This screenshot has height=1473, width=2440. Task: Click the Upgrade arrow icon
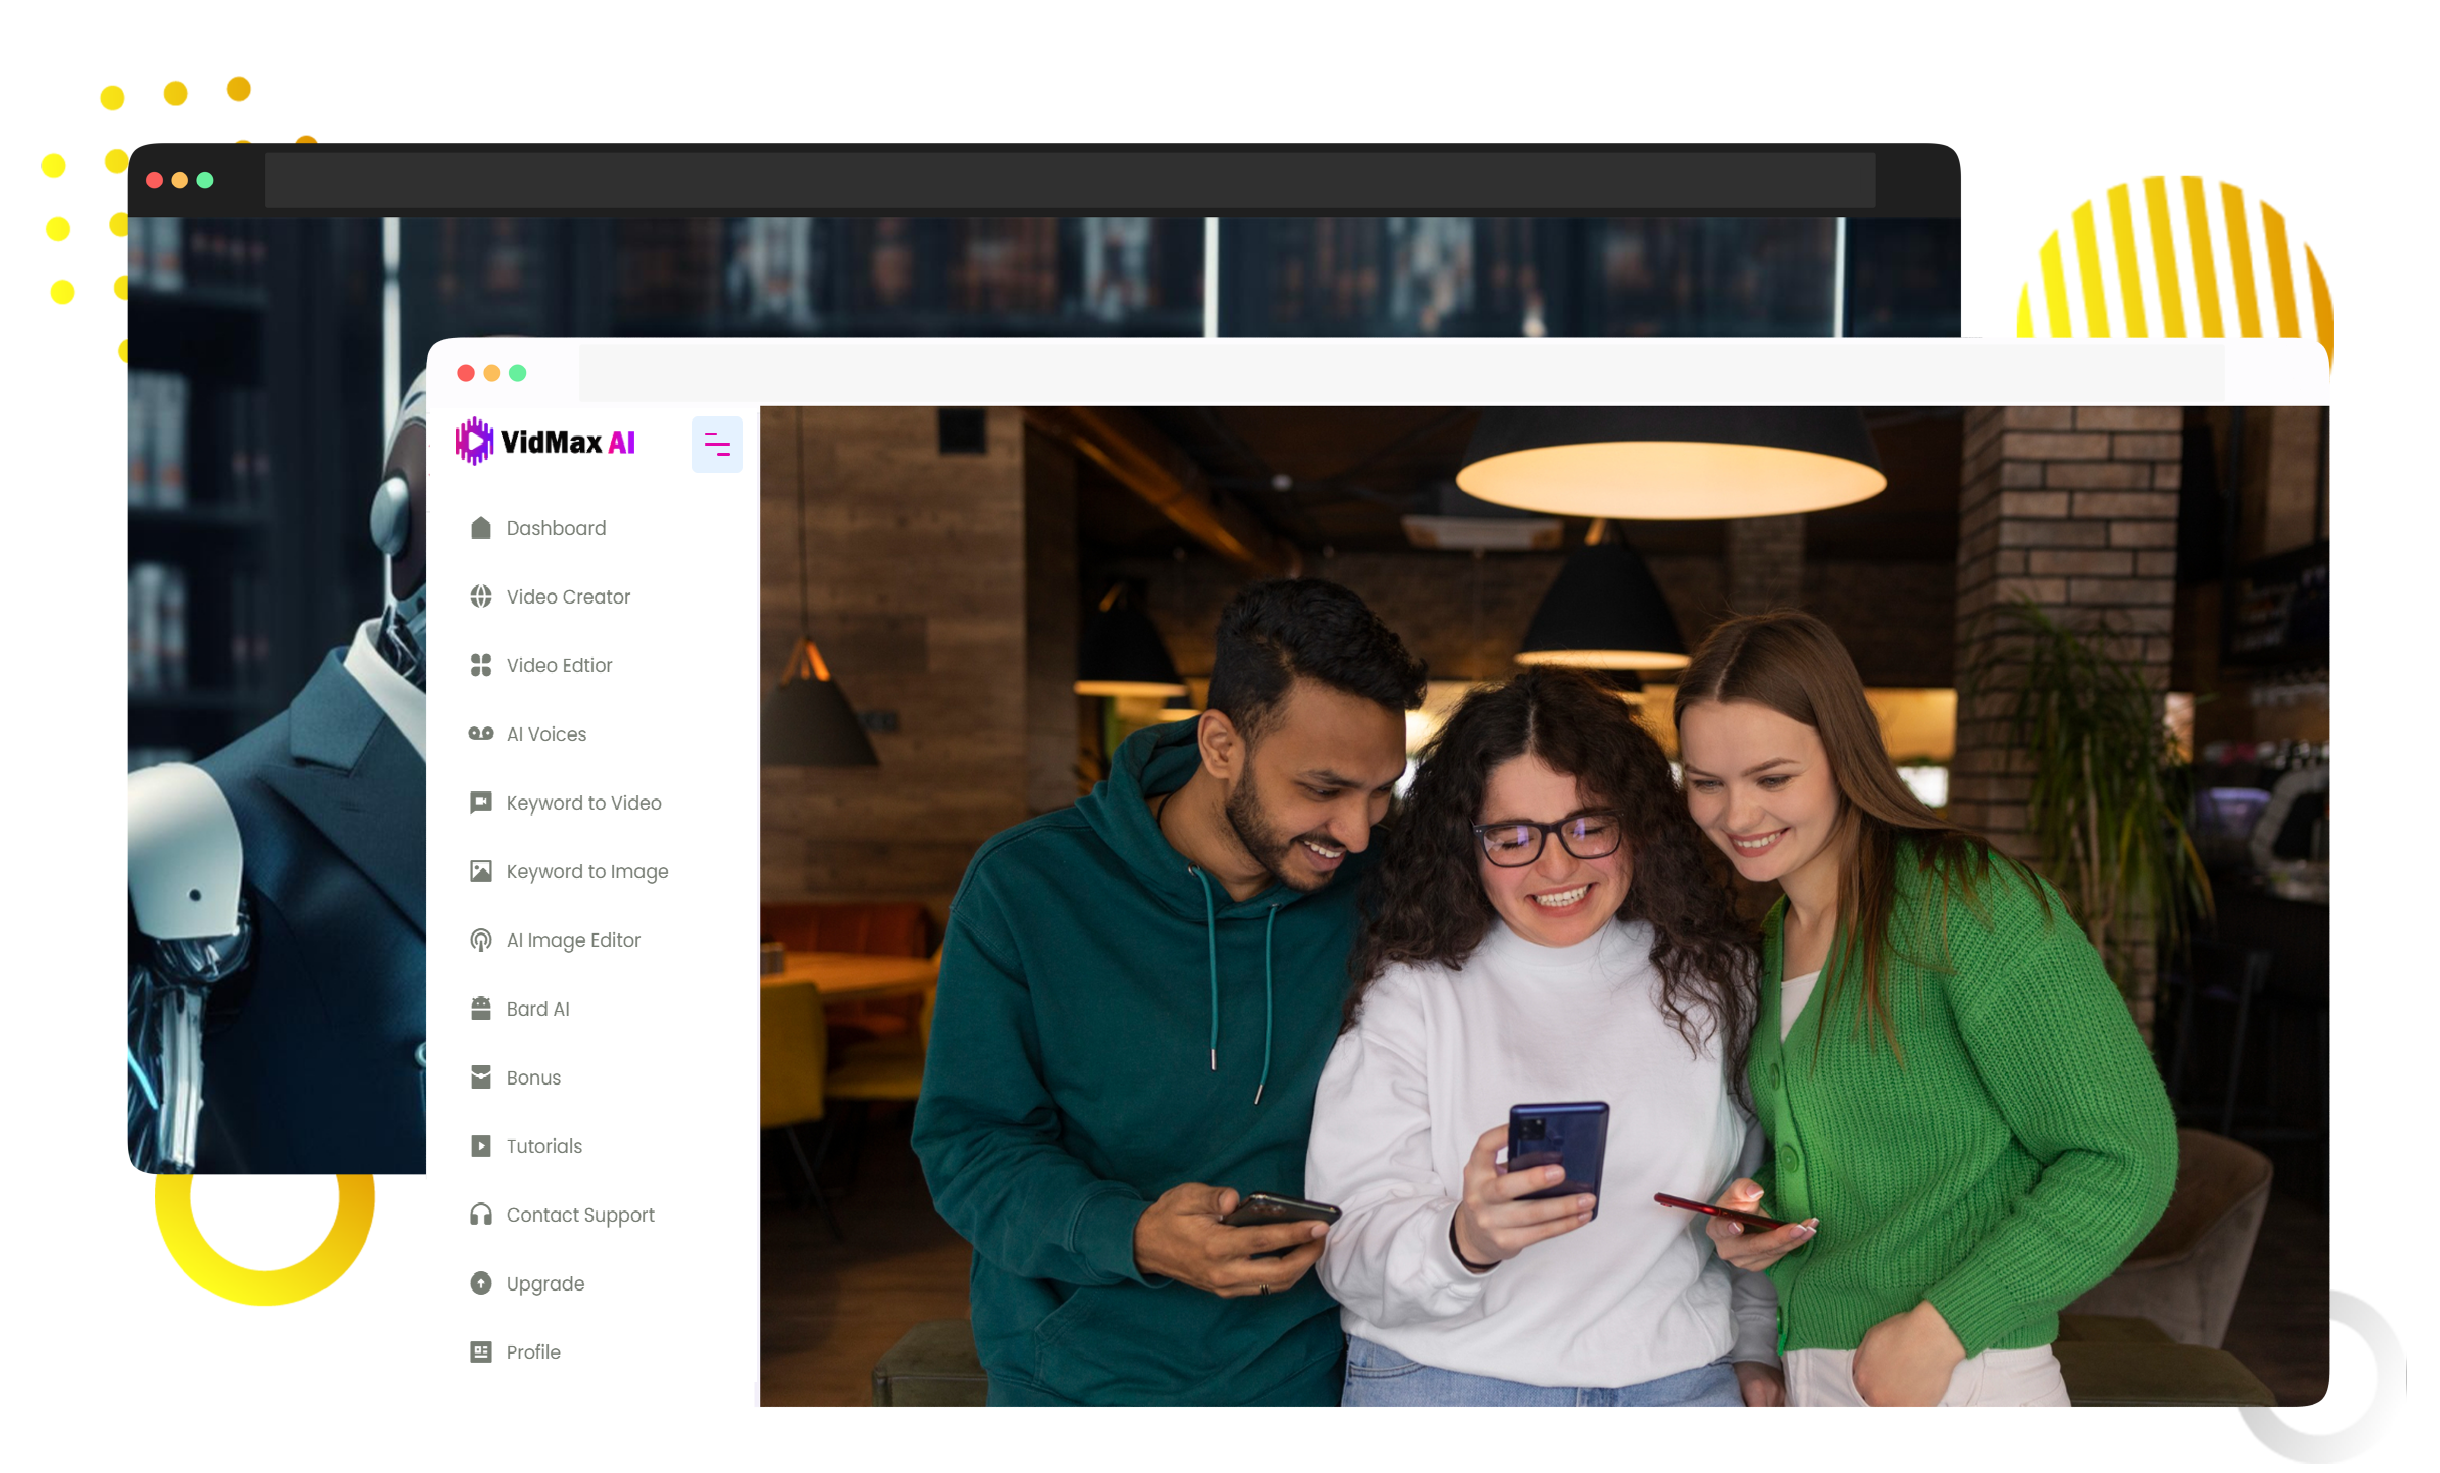tap(481, 1283)
